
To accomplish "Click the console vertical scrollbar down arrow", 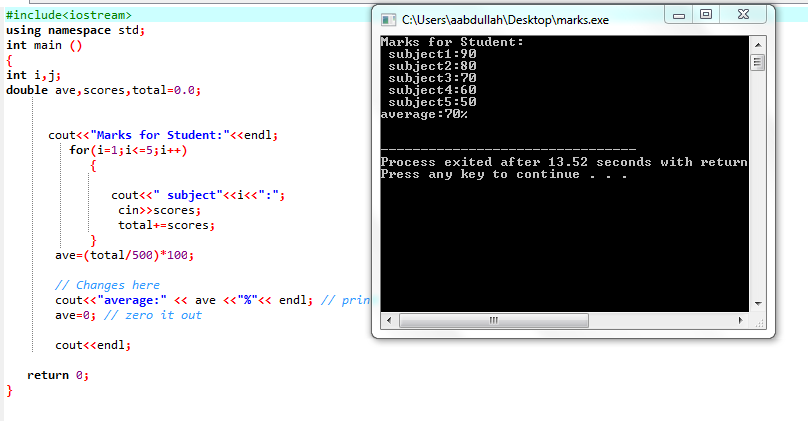I will (758, 304).
